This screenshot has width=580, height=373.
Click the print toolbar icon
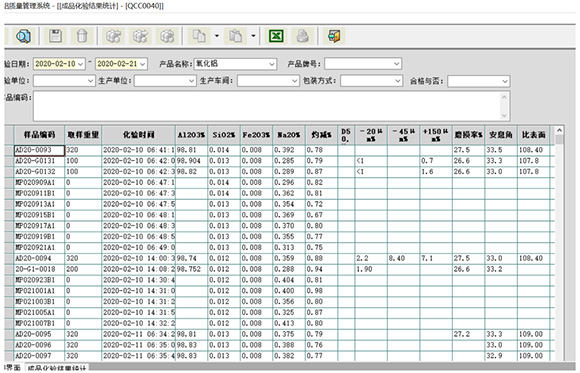(303, 36)
